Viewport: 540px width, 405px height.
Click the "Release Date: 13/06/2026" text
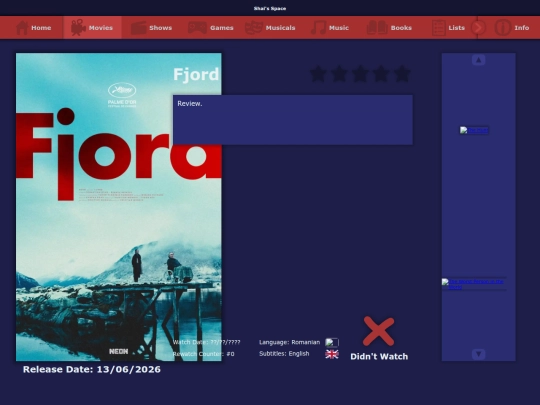point(92,369)
